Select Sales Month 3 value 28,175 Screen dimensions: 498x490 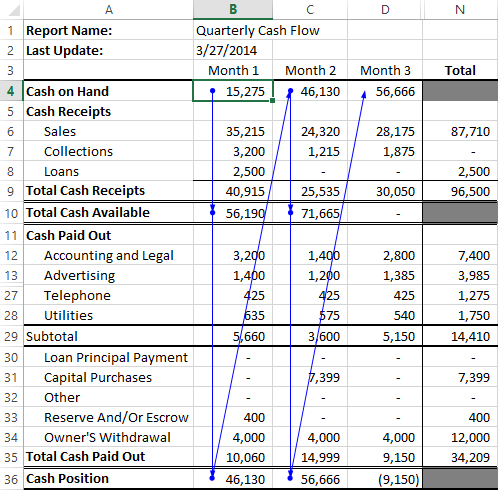point(385,131)
